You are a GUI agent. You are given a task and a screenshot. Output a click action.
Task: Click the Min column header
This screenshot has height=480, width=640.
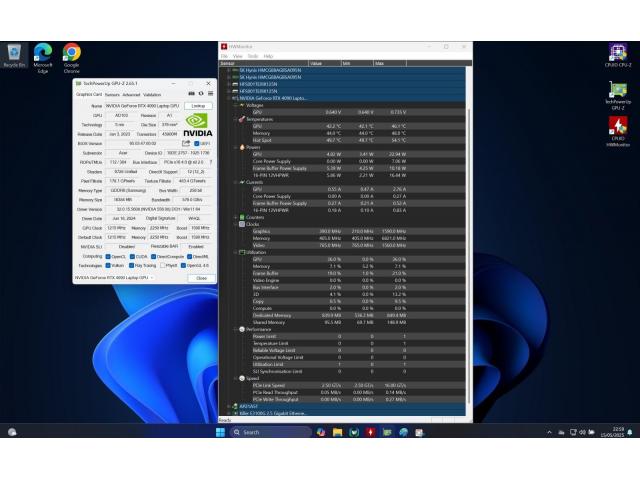358,63
